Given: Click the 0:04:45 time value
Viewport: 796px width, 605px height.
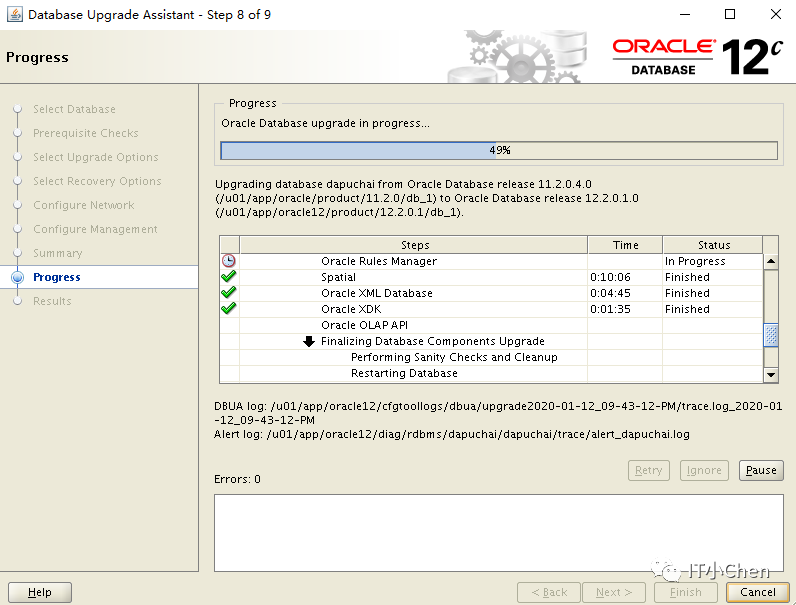Looking at the screenshot, I should [x=610, y=293].
